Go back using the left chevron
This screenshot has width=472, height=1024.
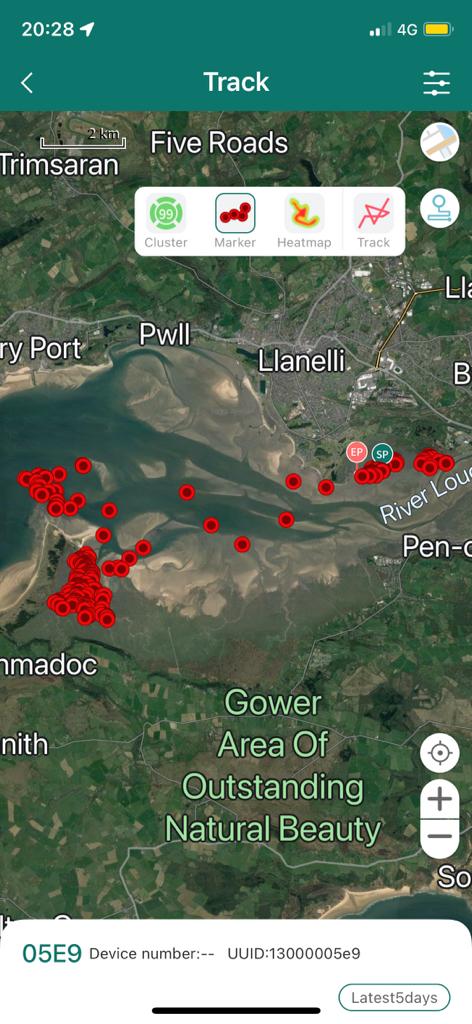[x=26, y=83]
